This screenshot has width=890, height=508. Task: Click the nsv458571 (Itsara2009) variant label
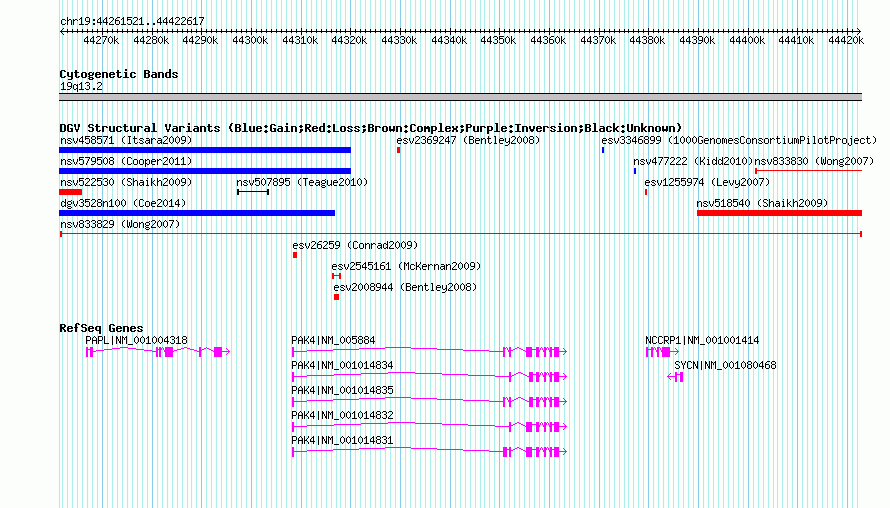pyautogui.click(x=126, y=140)
